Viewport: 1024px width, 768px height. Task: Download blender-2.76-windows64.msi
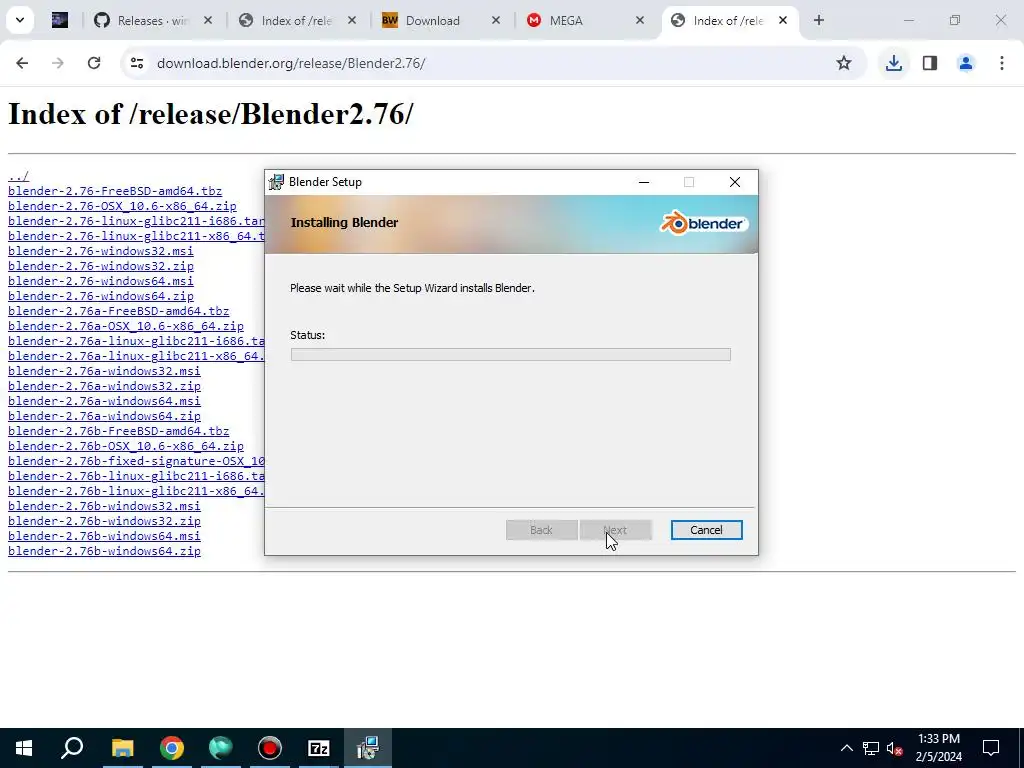point(101,281)
